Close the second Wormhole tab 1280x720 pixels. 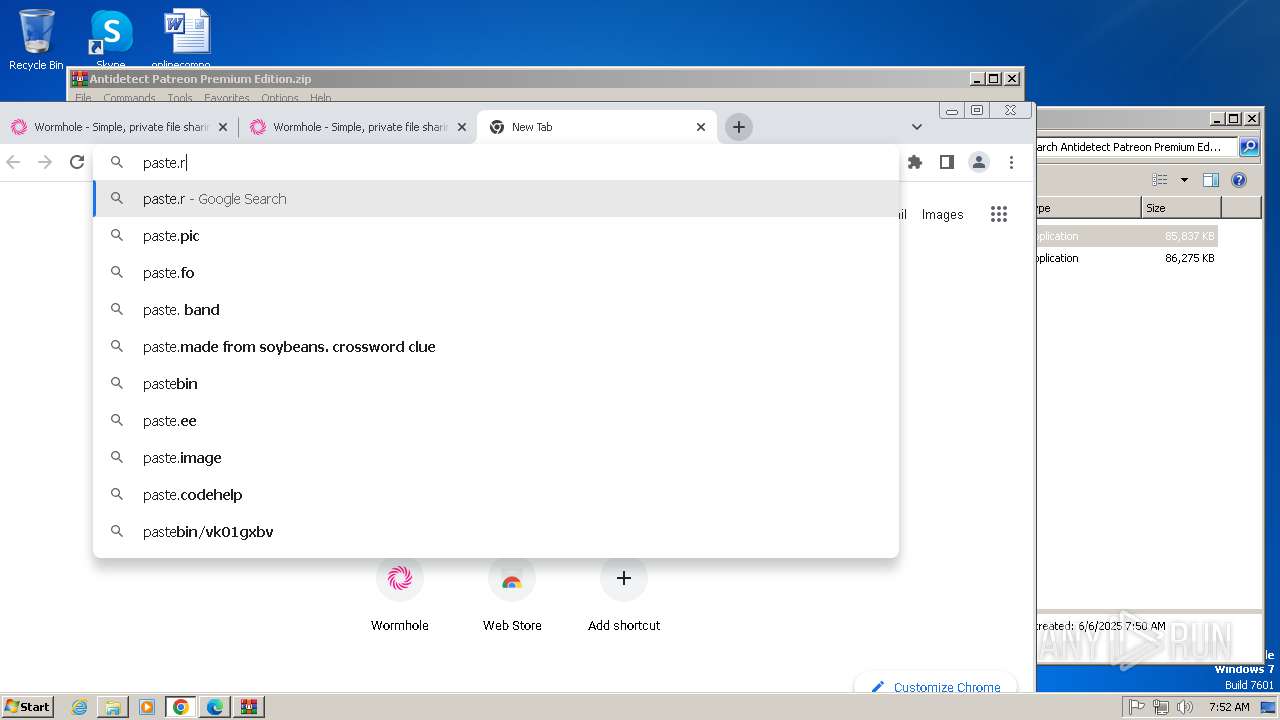462,127
